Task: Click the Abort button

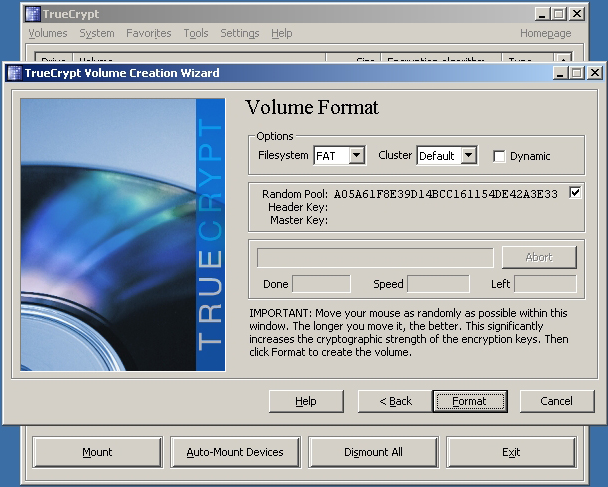Action: [x=539, y=257]
